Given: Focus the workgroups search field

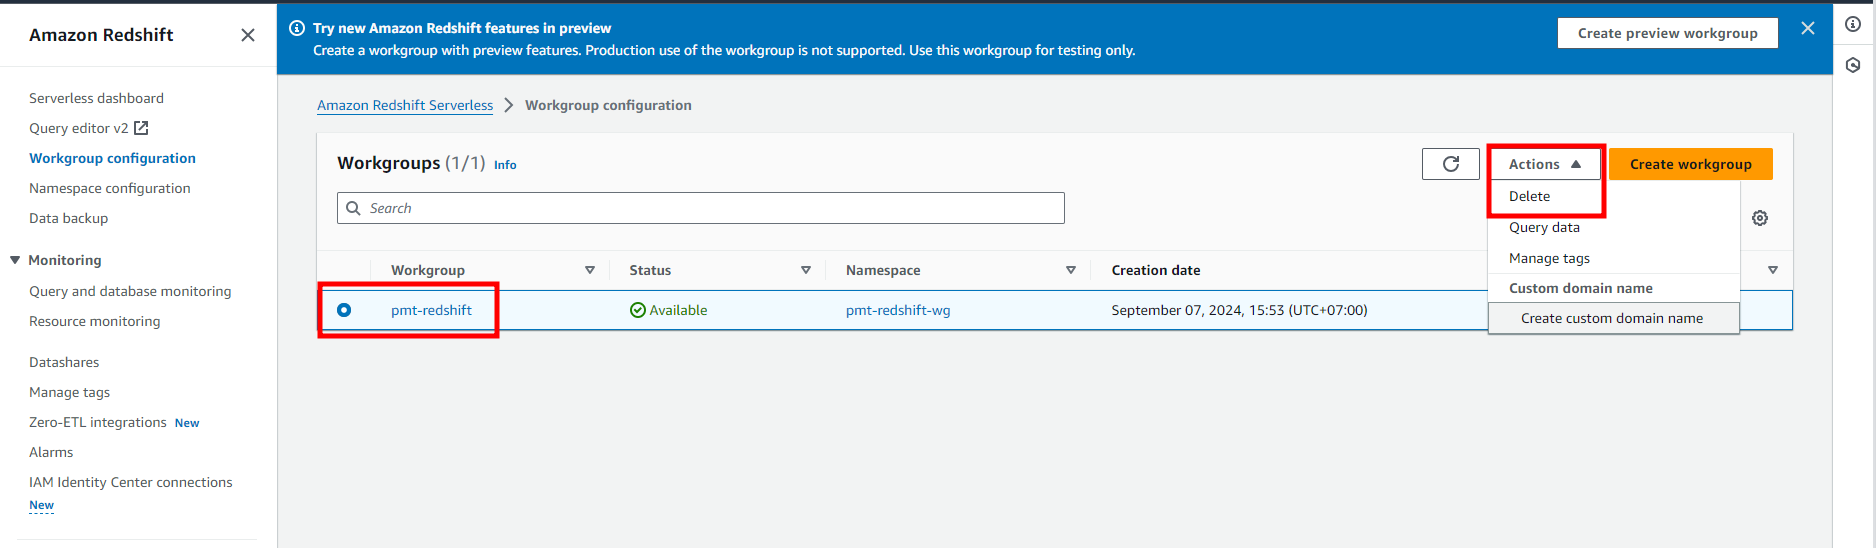Looking at the screenshot, I should [700, 208].
